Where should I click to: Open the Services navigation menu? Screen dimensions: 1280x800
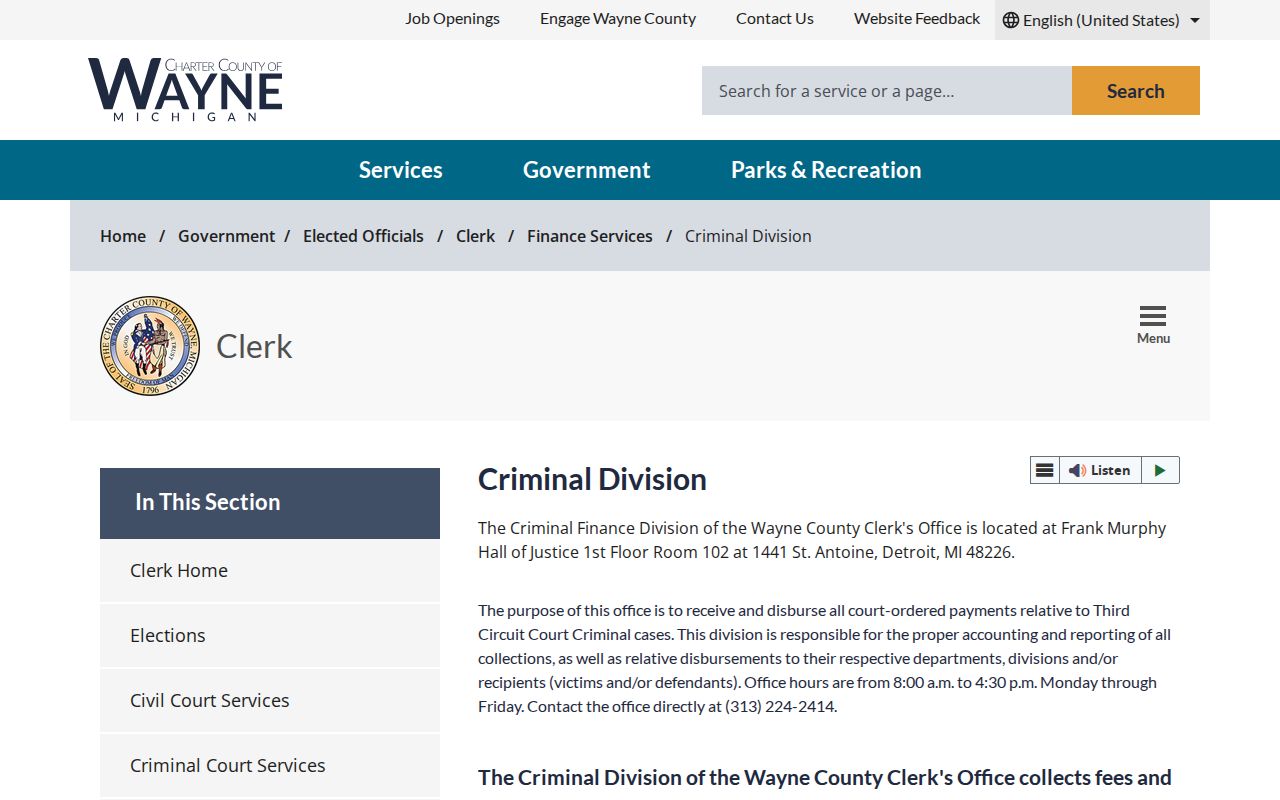click(401, 170)
